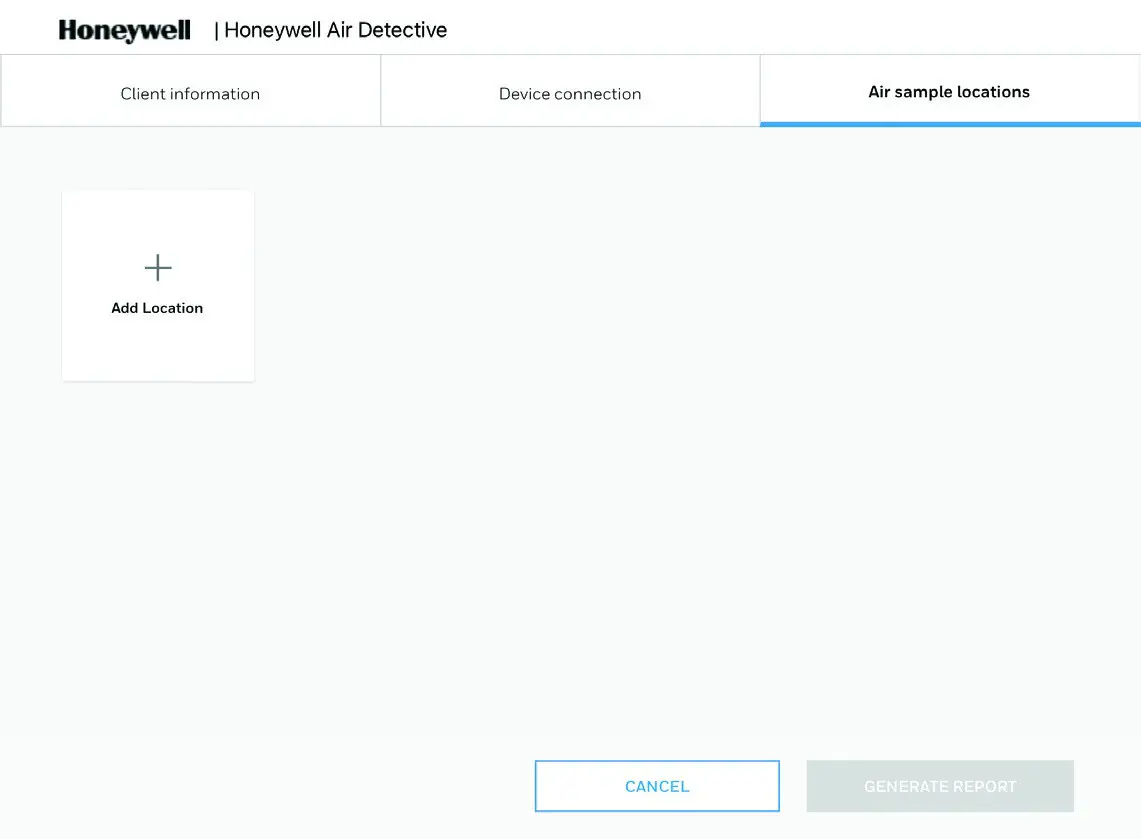The height and width of the screenshot is (839, 1141).
Task: Click the plus icon to add location
Action: [x=158, y=268]
